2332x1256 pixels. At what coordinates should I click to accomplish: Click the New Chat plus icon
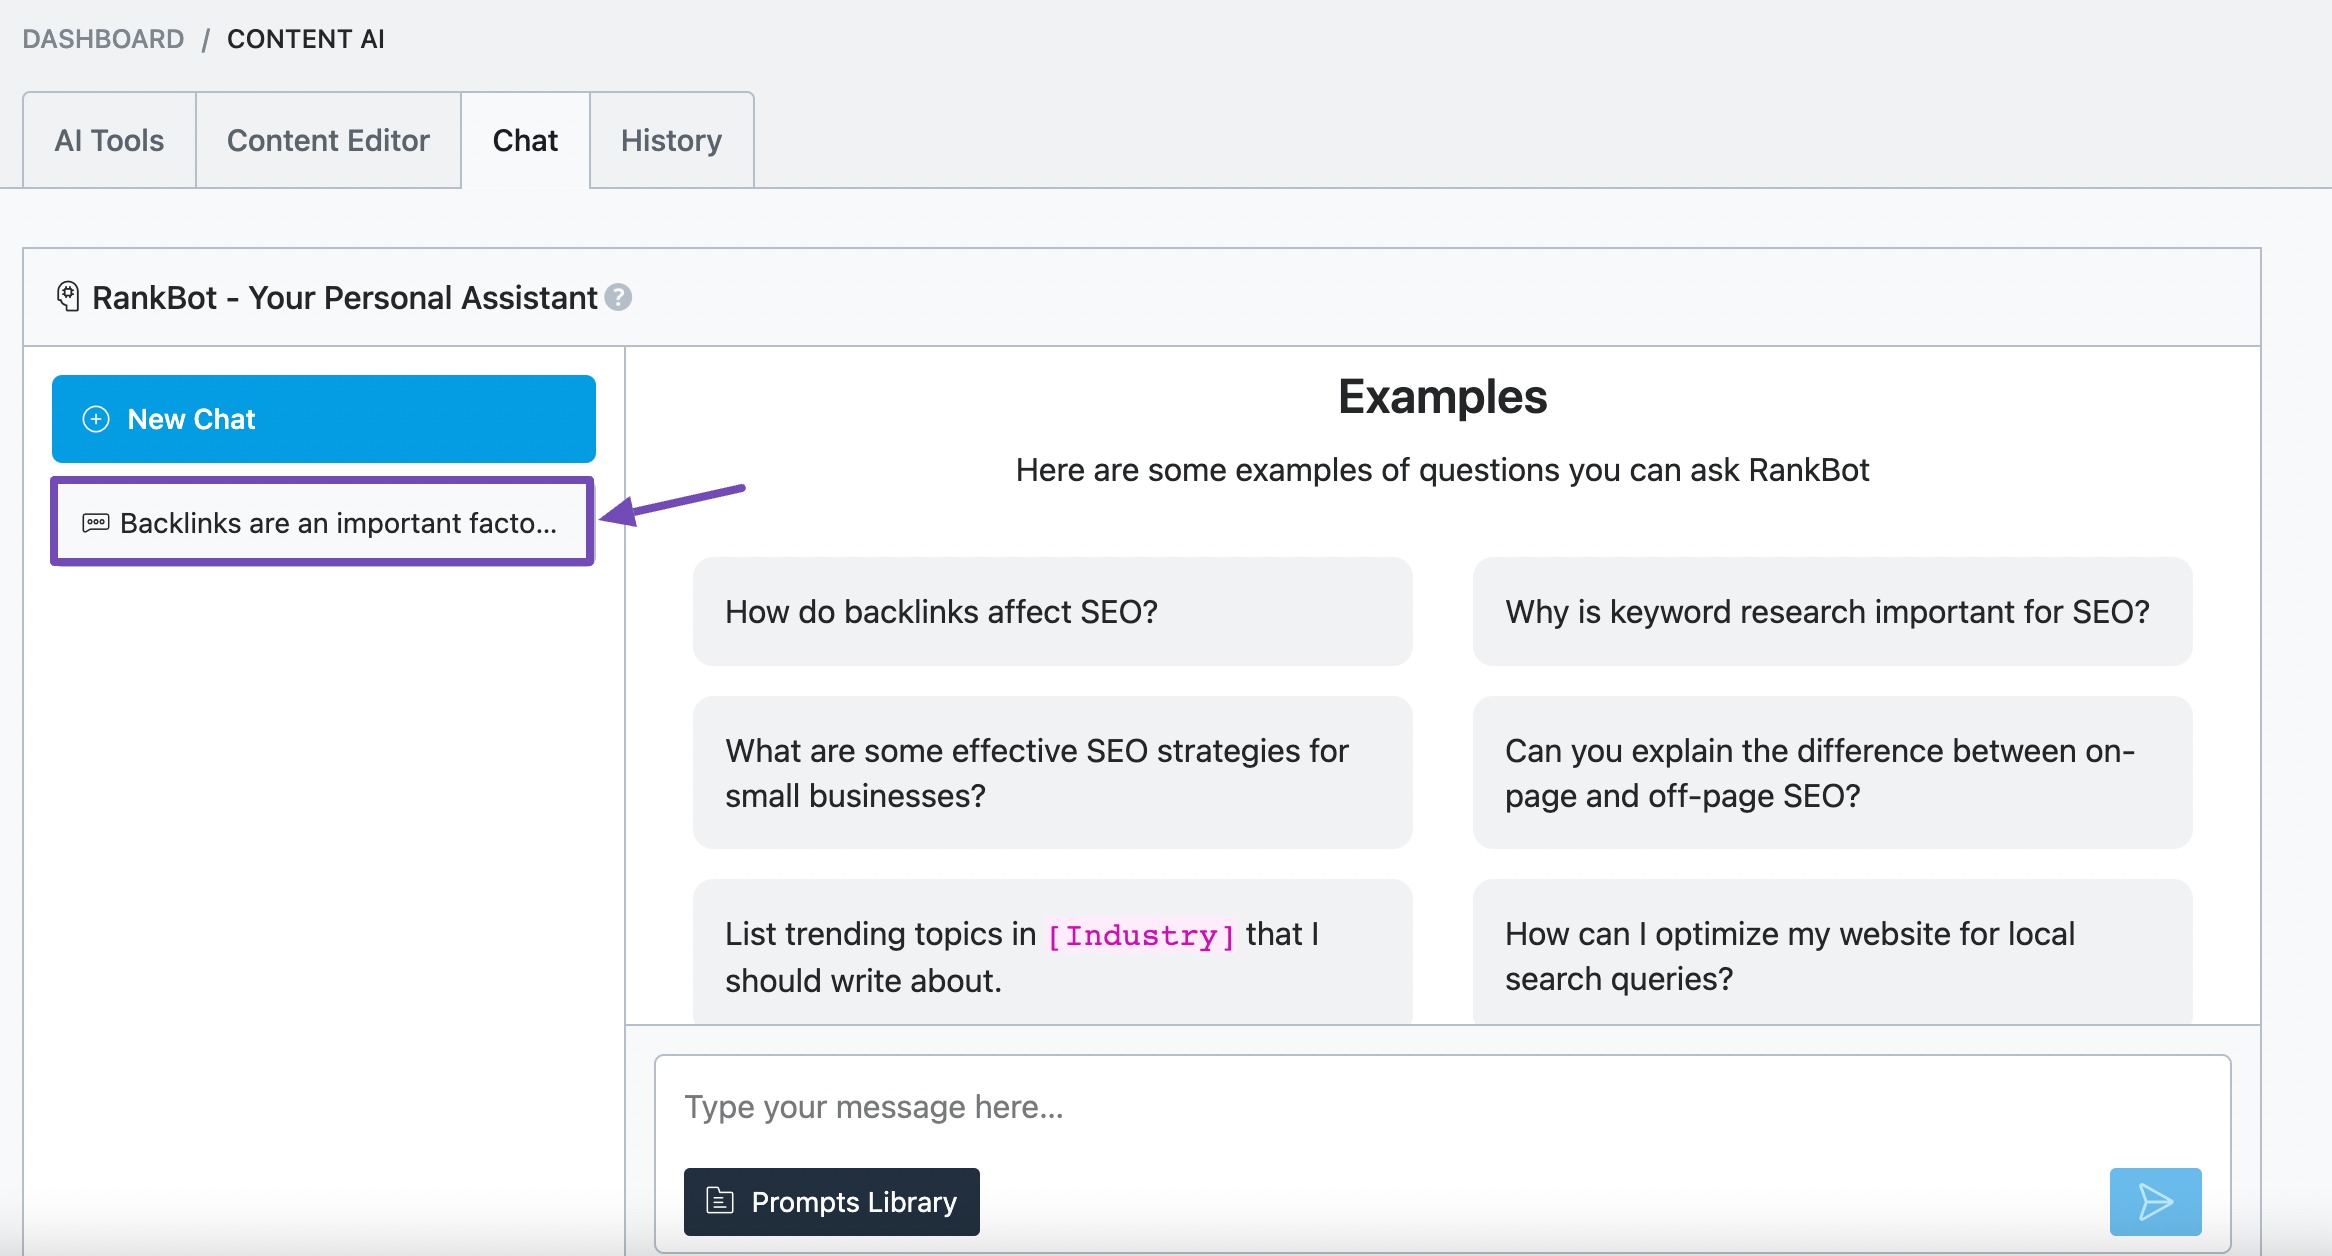point(96,418)
